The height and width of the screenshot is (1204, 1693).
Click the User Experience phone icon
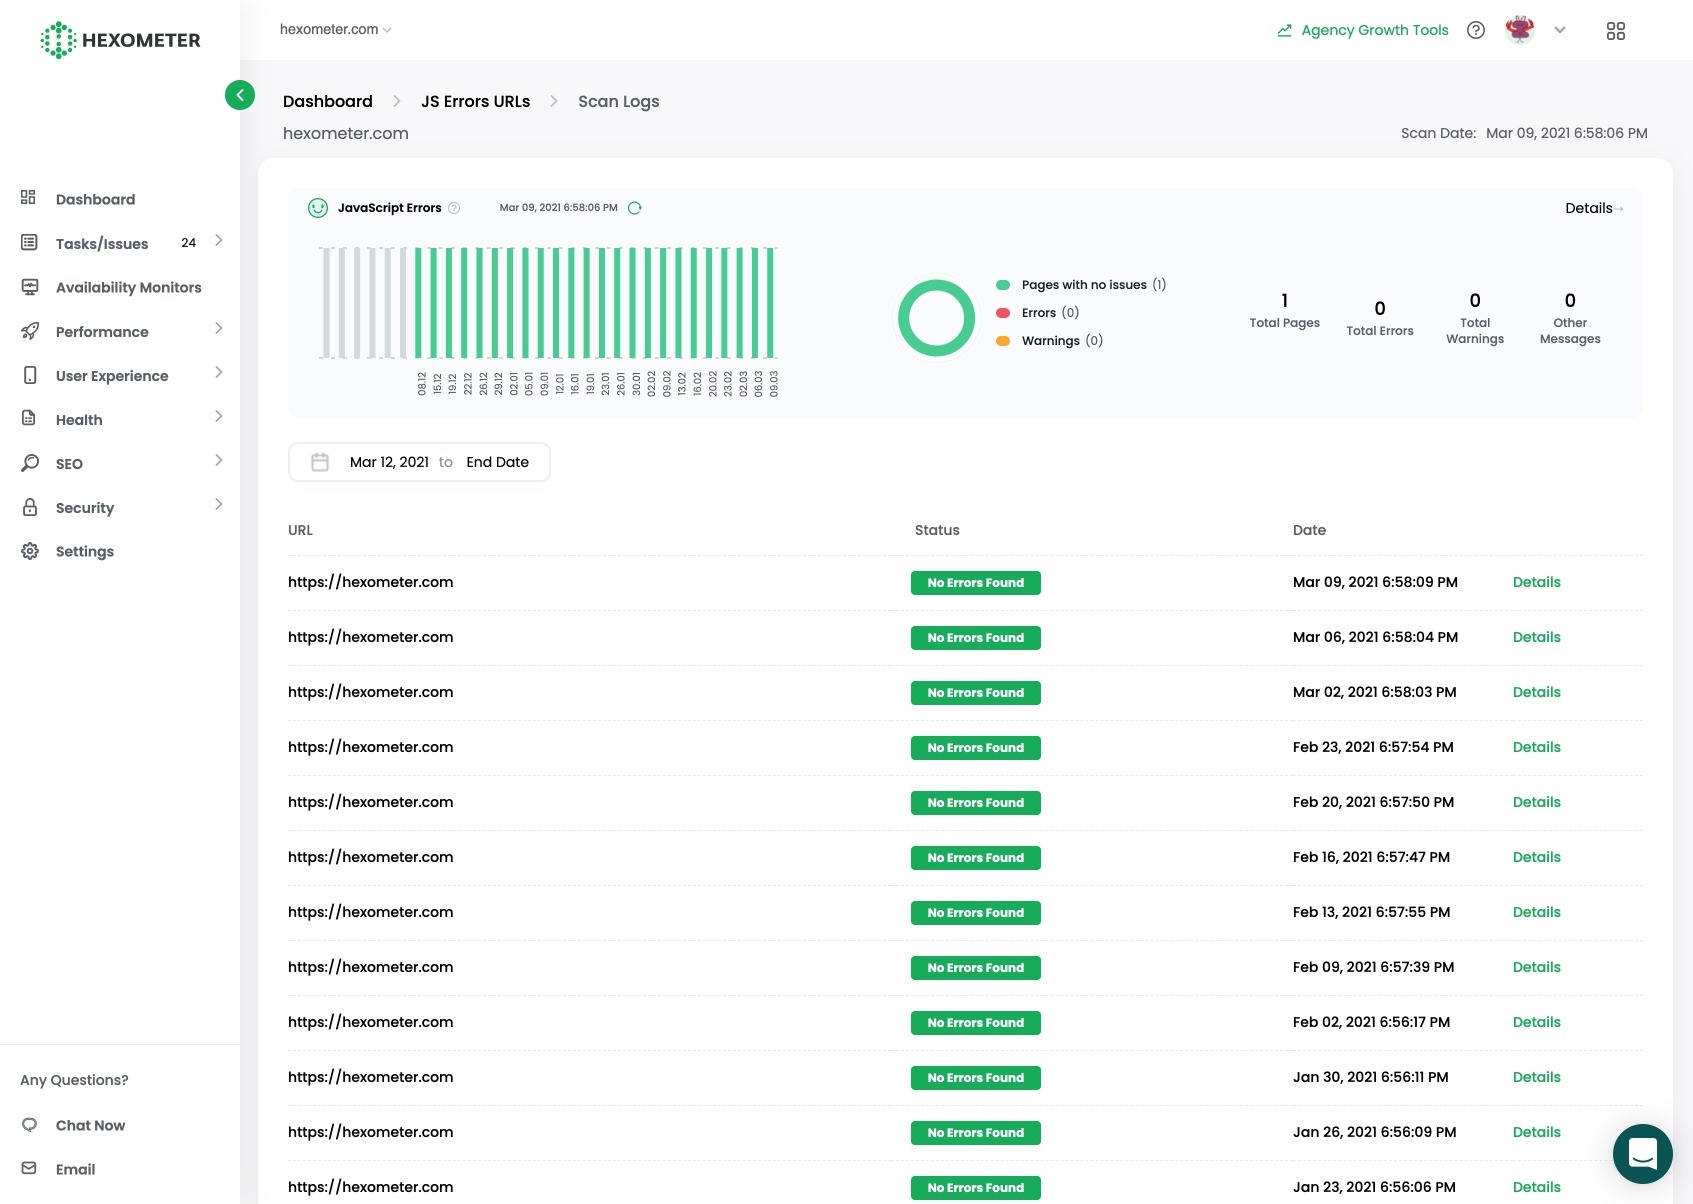click(x=30, y=375)
